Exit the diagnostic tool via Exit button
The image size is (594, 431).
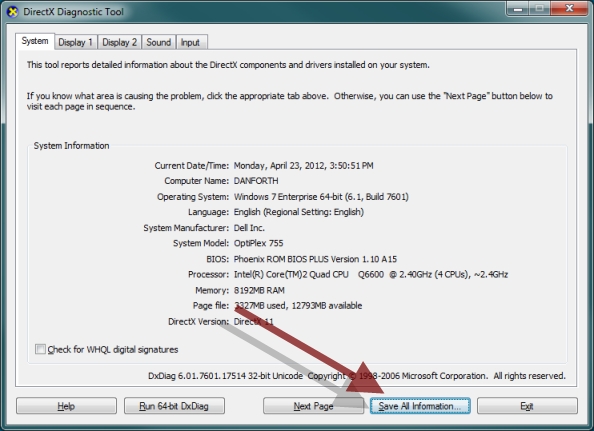(527, 406)
